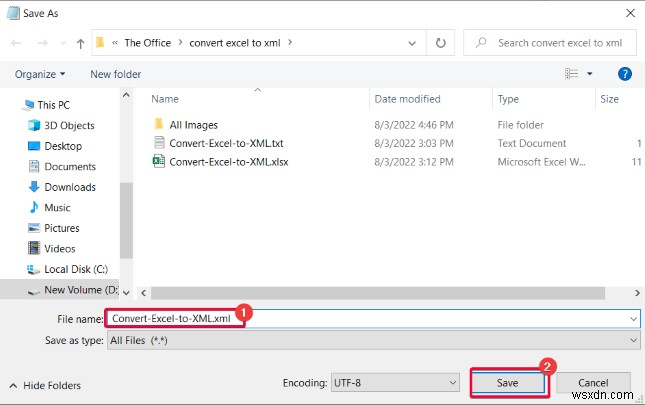Screen dimensions: 645x405
Task: Sort by Type column header
Action: 508,99
